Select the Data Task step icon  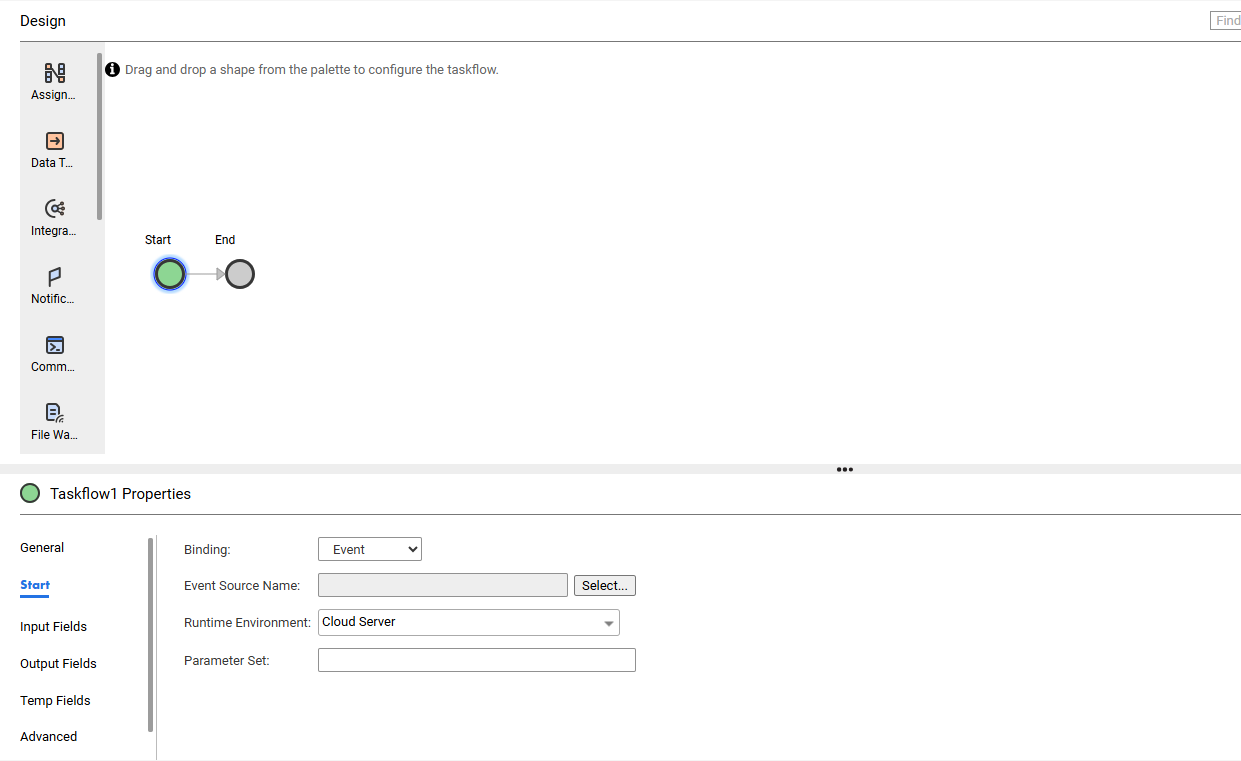click(55, 141)
